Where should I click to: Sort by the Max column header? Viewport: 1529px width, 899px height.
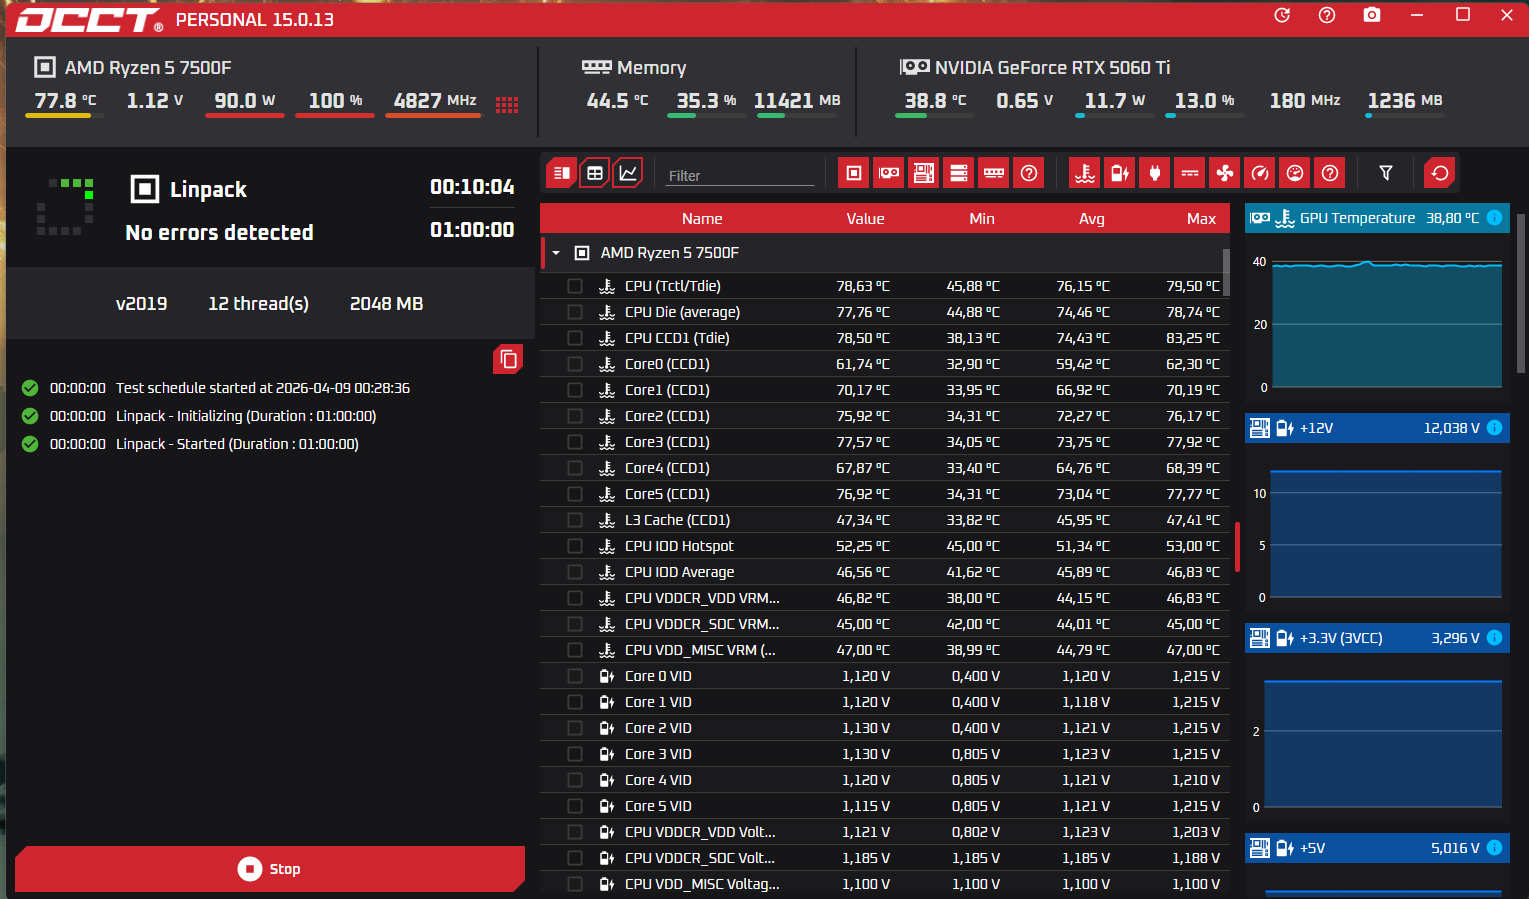[1200, 219]
